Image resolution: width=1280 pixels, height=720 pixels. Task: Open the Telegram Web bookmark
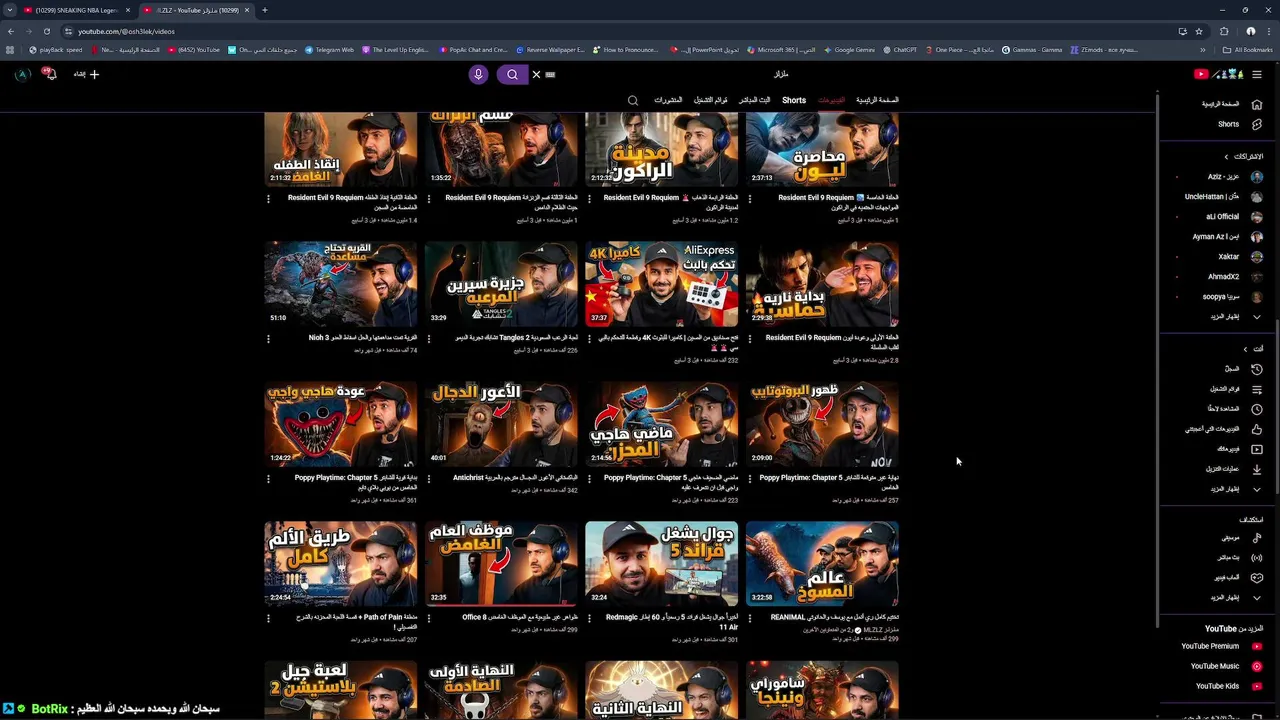(329, 50)
